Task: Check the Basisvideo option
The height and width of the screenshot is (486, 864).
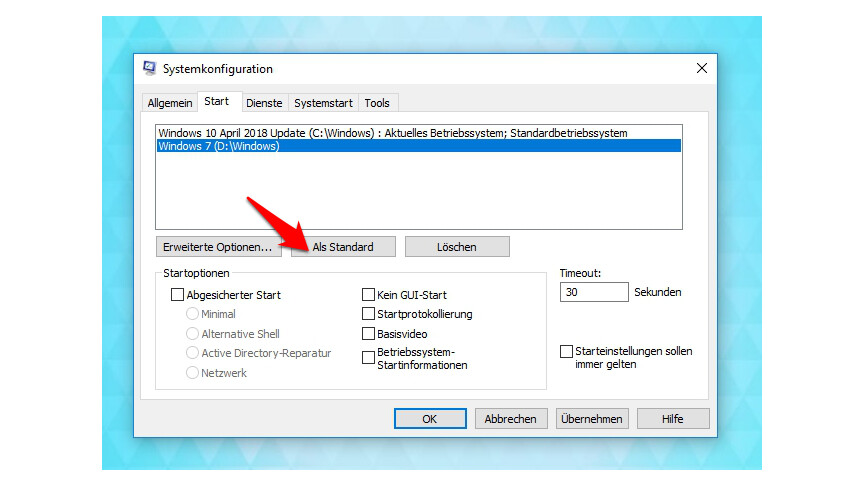Action: [x=368, y=333]
